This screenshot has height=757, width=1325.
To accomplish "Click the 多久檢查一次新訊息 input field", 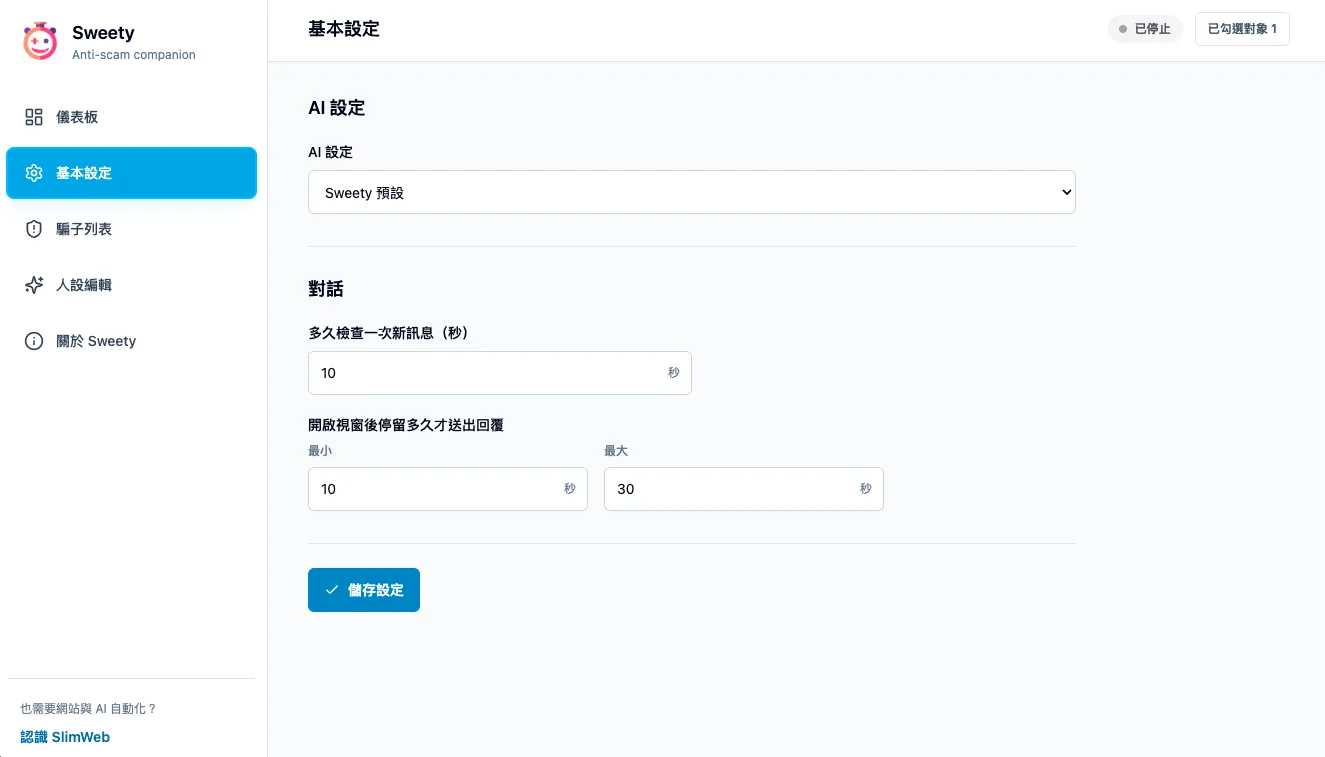I will click(x=500, y=373).
